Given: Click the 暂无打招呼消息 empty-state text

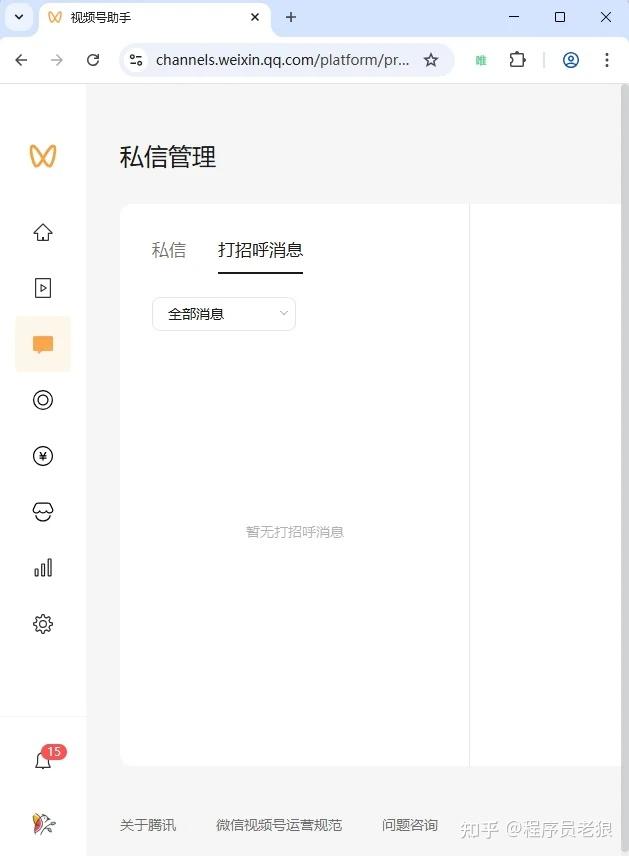Looking at the screenshot, I should click(295, 532).
